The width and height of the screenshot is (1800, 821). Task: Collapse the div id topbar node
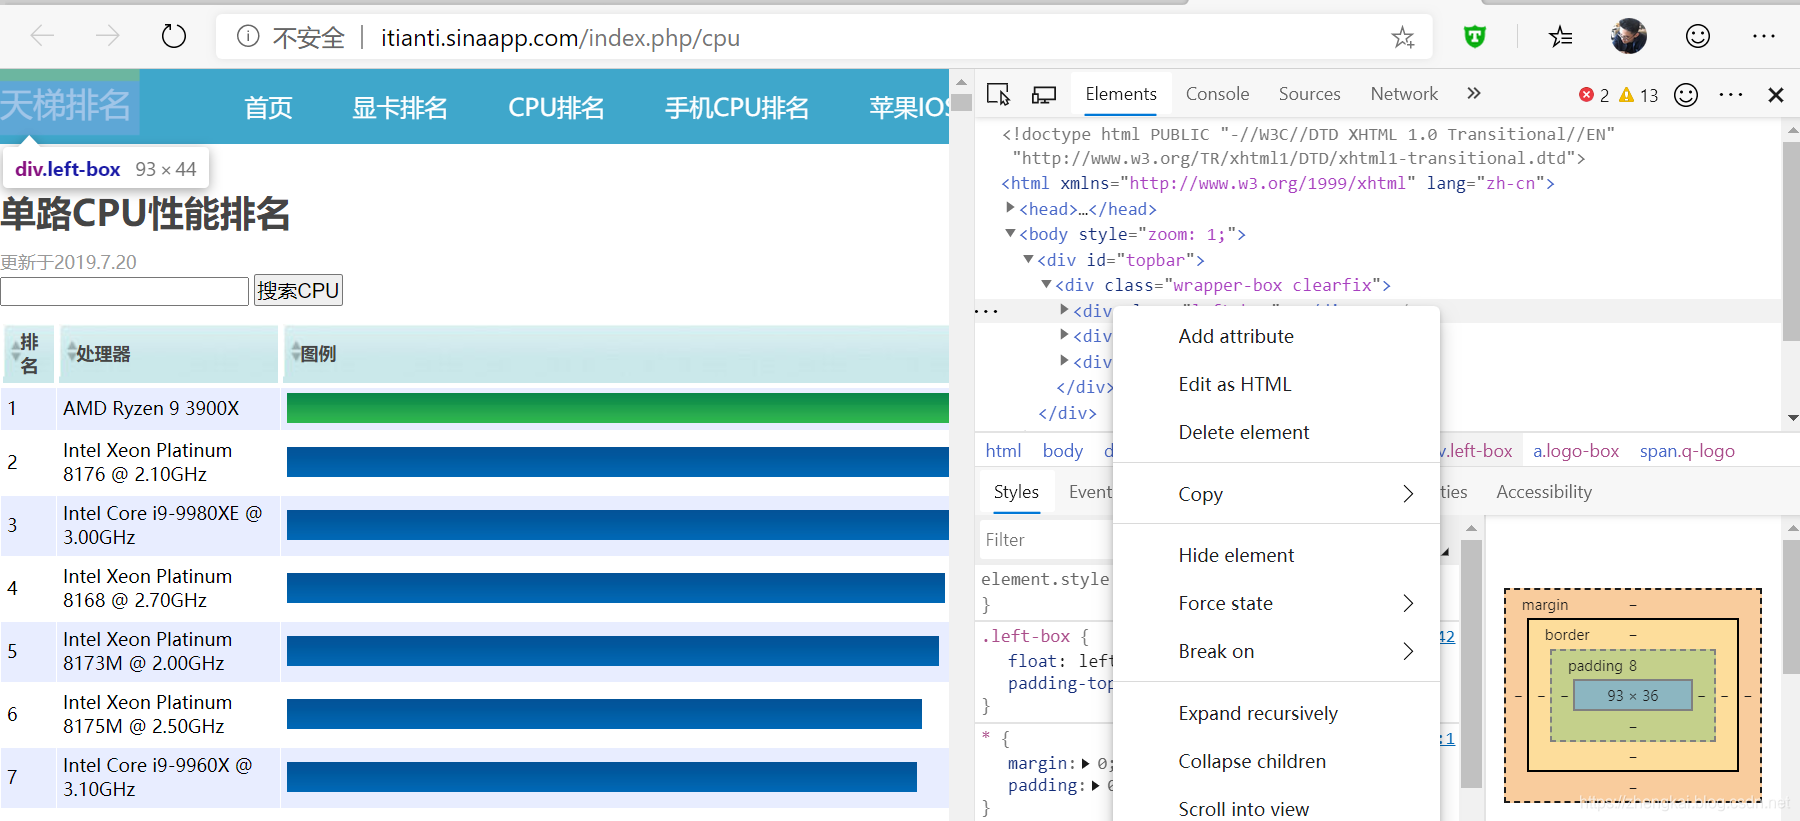(x=1028, y=259)
